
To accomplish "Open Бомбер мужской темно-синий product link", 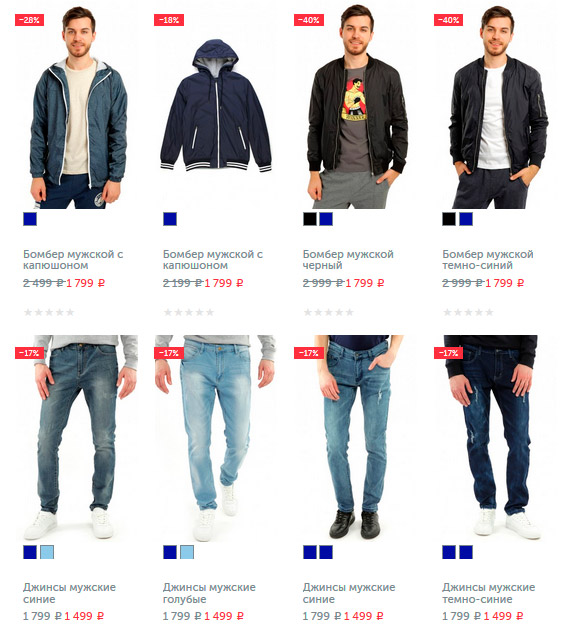I will [488, 260].
